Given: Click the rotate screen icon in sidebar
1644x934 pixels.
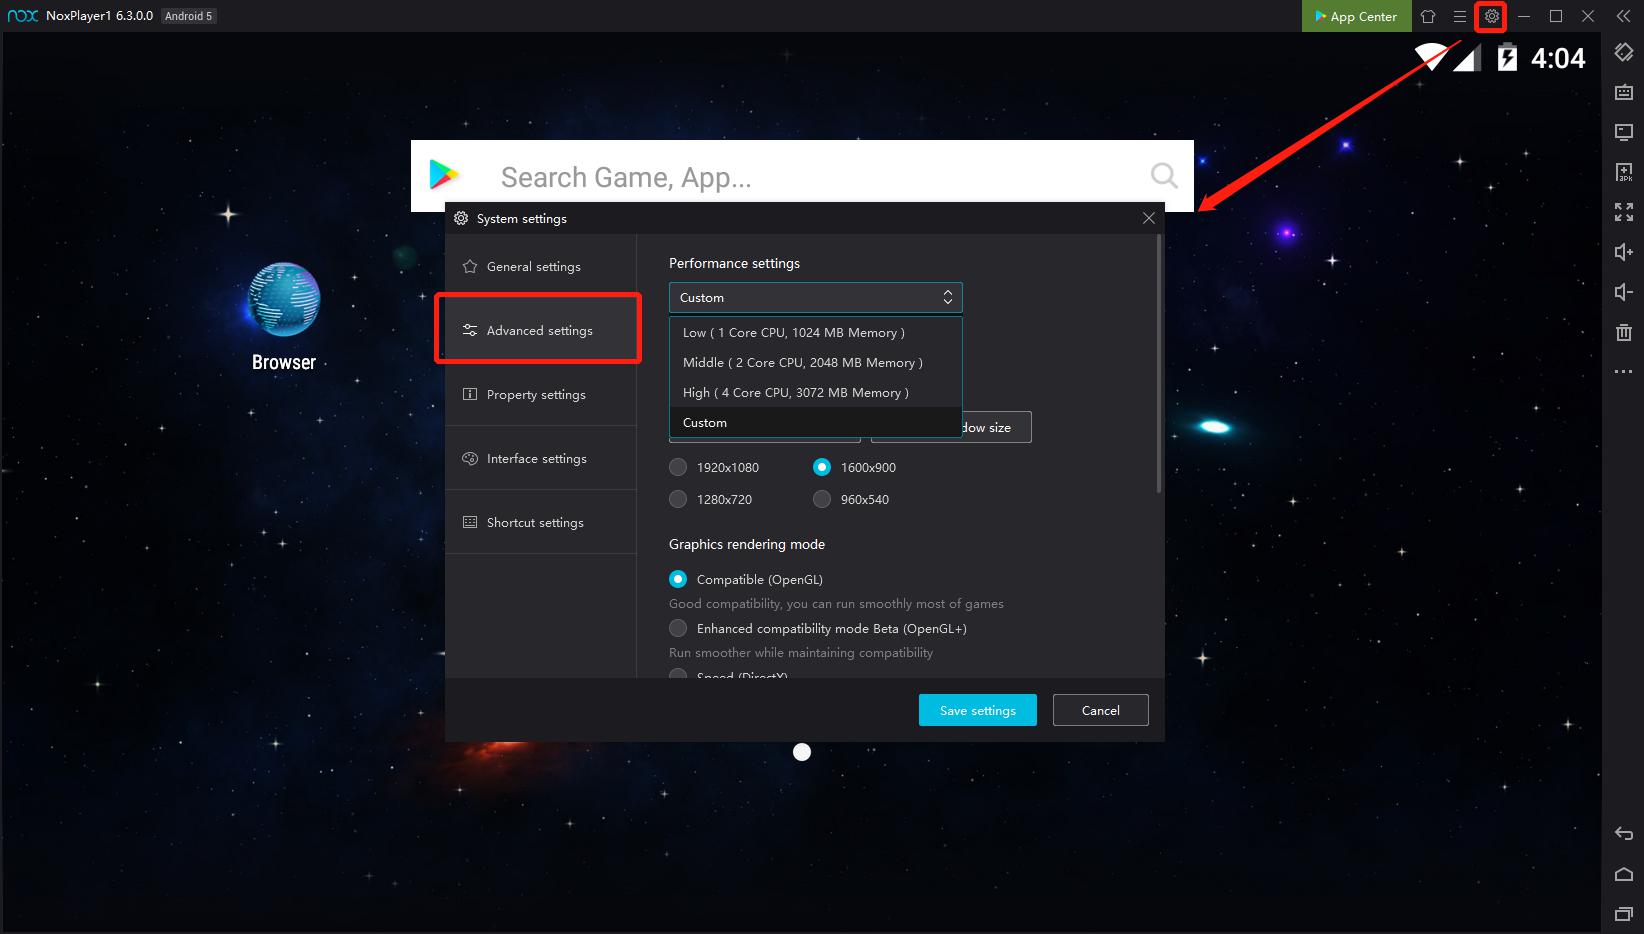Looking at the screenshot, I should click(x=1623, y=52).
